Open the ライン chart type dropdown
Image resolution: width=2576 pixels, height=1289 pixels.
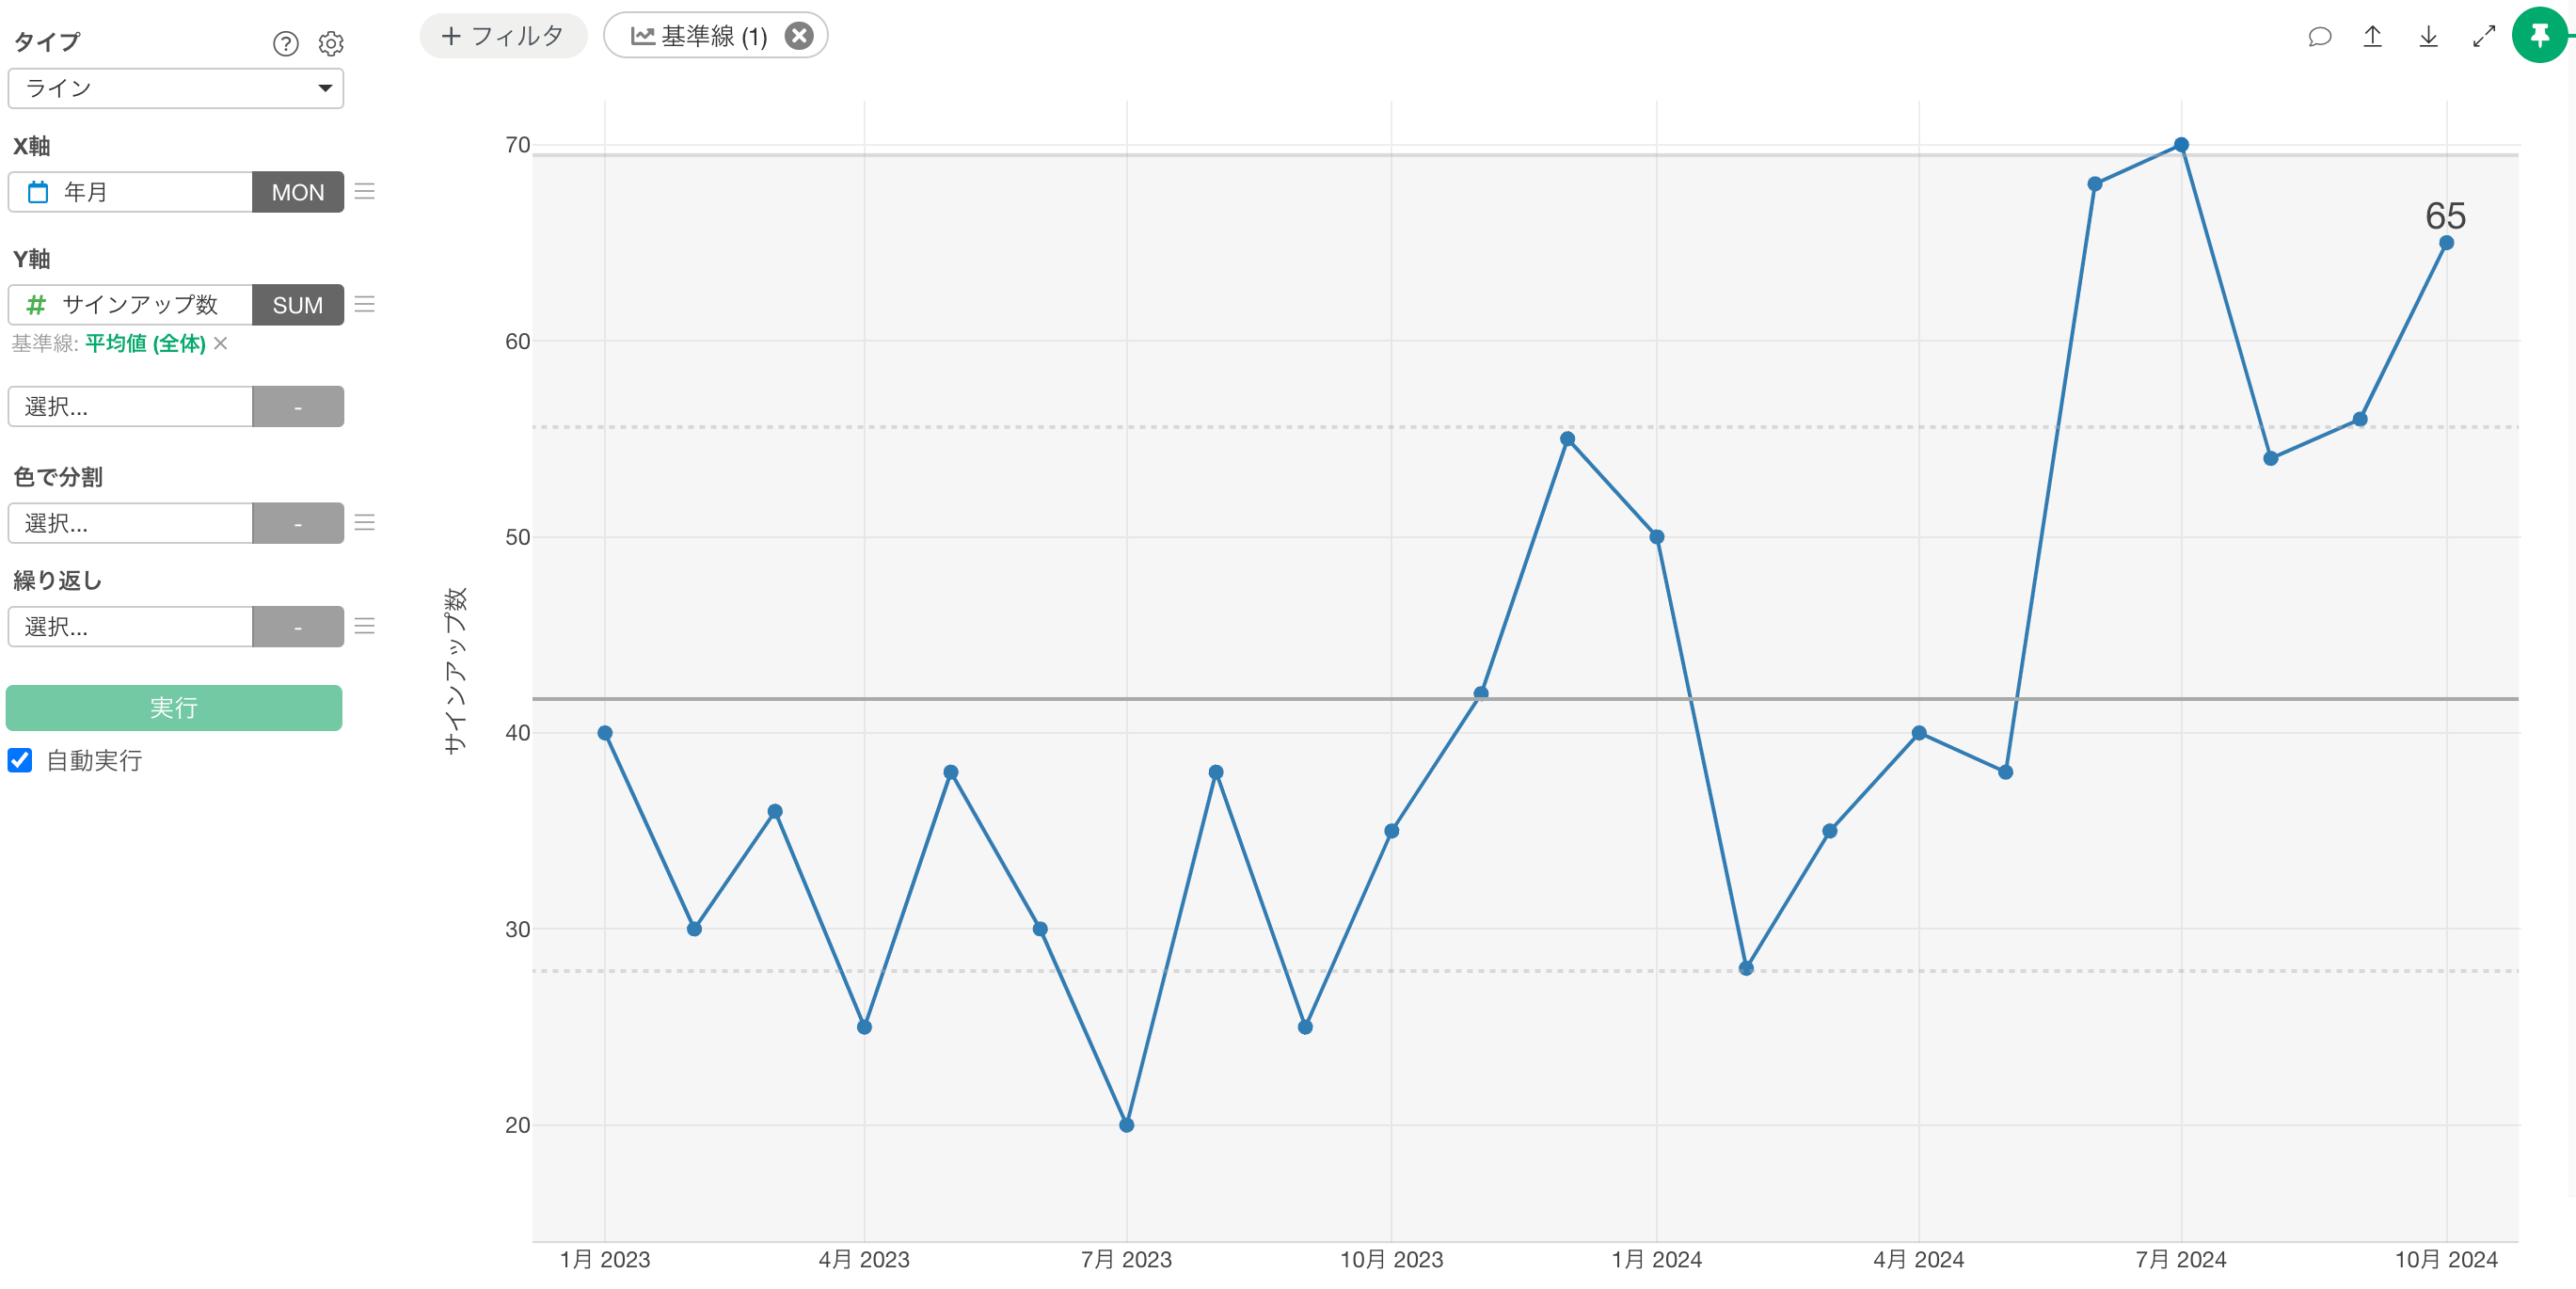click(175, 88)
